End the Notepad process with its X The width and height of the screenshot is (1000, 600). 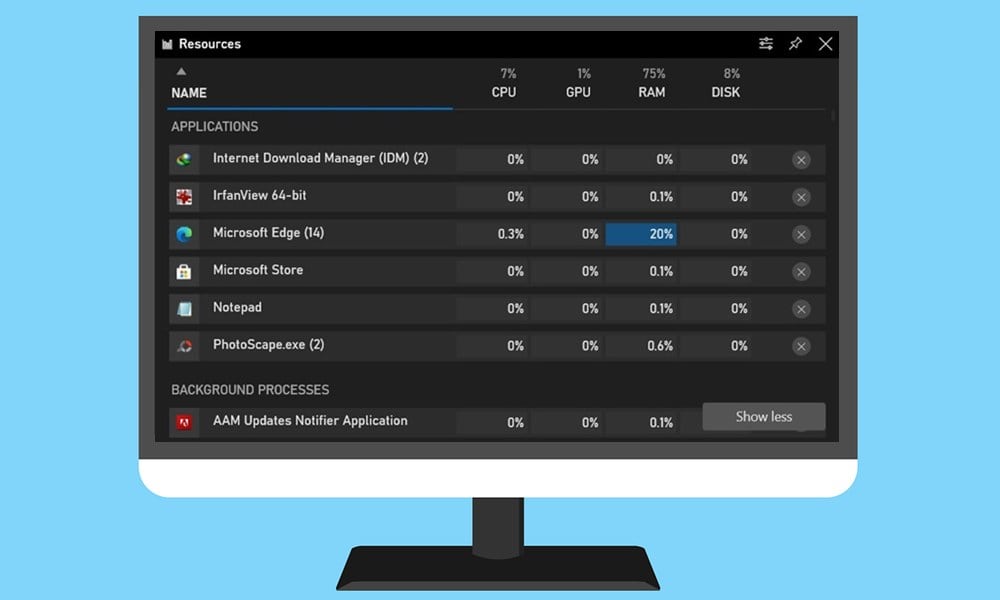(801, 309)
